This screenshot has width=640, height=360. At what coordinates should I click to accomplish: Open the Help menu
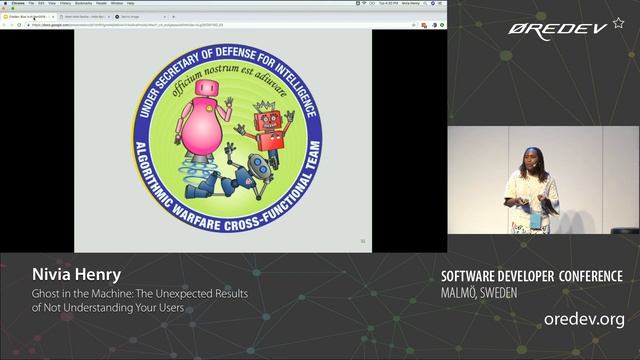[x=131, y=3]
